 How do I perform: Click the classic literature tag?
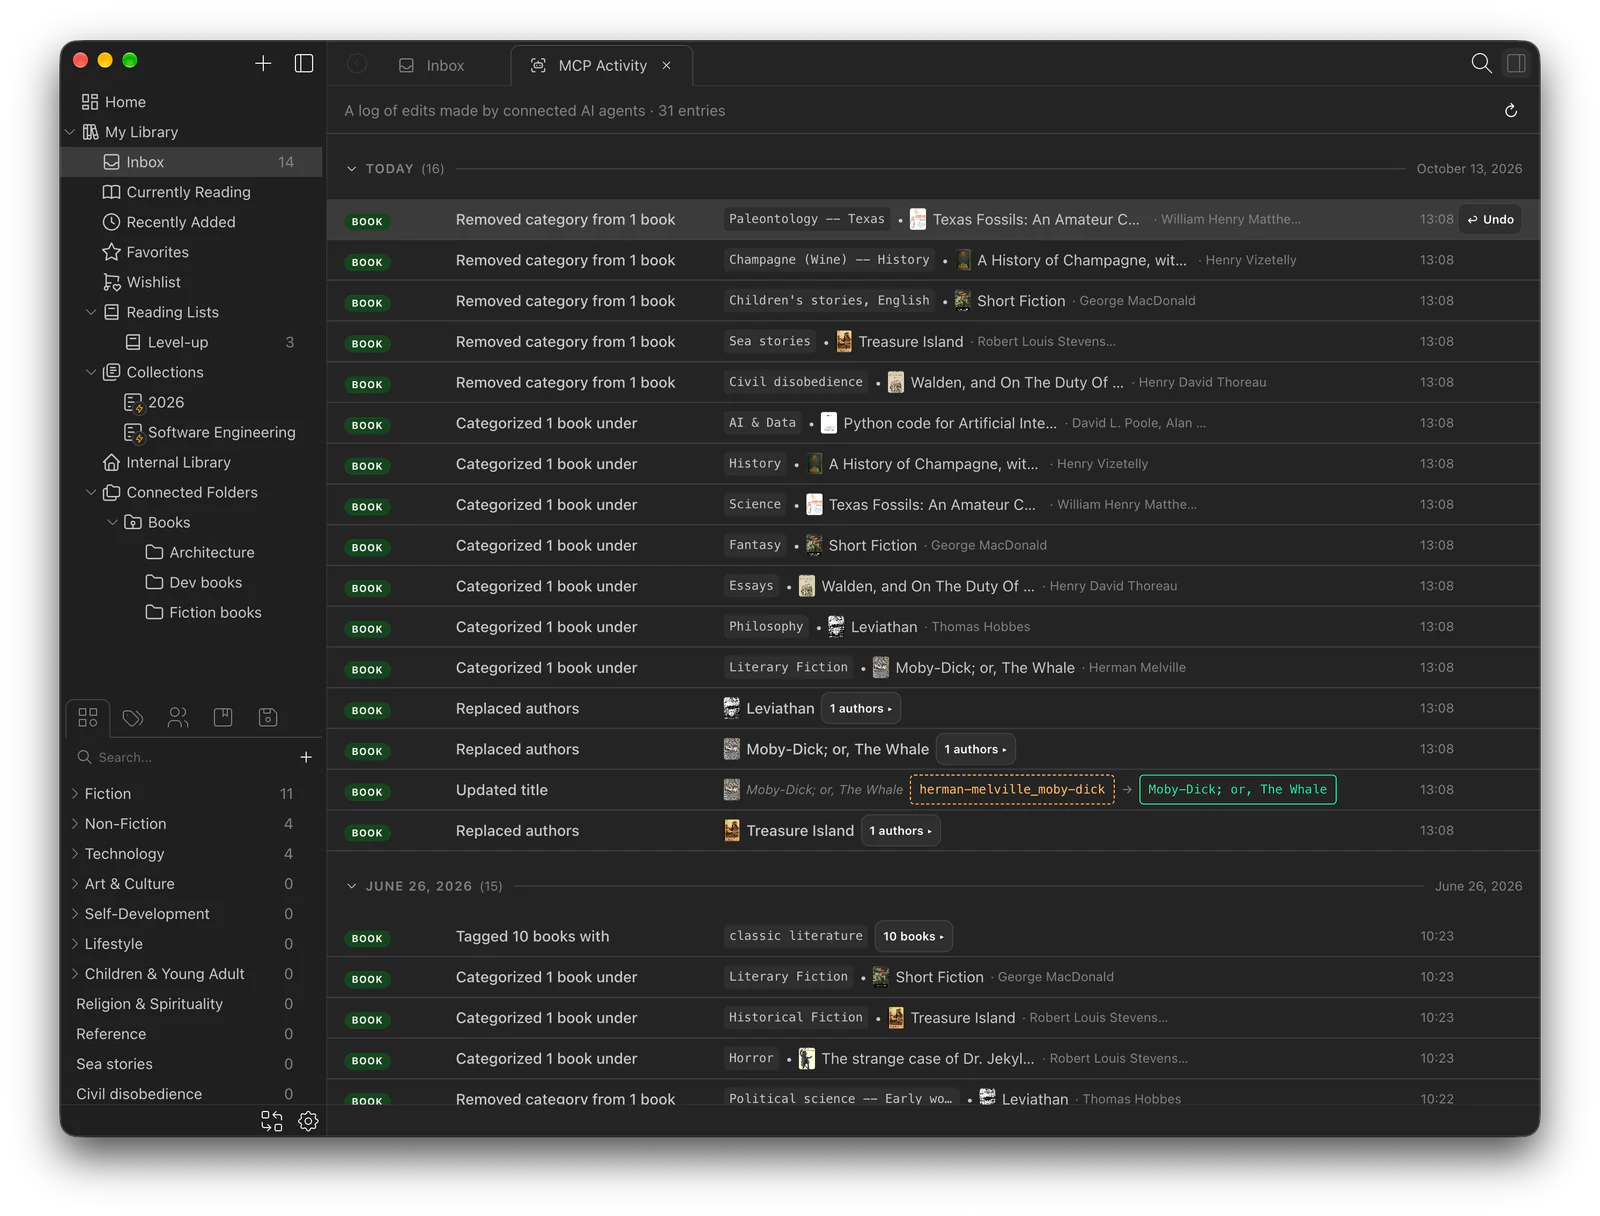point(795,936)
